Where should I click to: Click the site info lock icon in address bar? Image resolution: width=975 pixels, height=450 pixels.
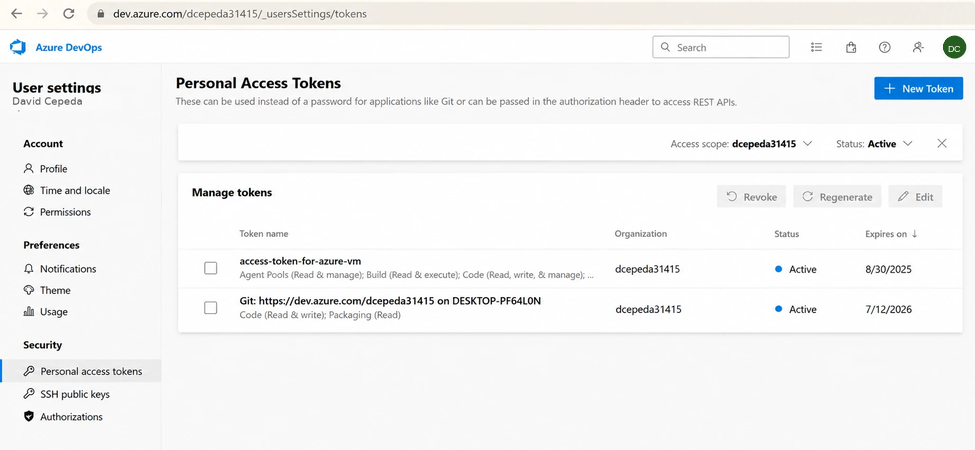pyautogui.click(x=101, y=14)
